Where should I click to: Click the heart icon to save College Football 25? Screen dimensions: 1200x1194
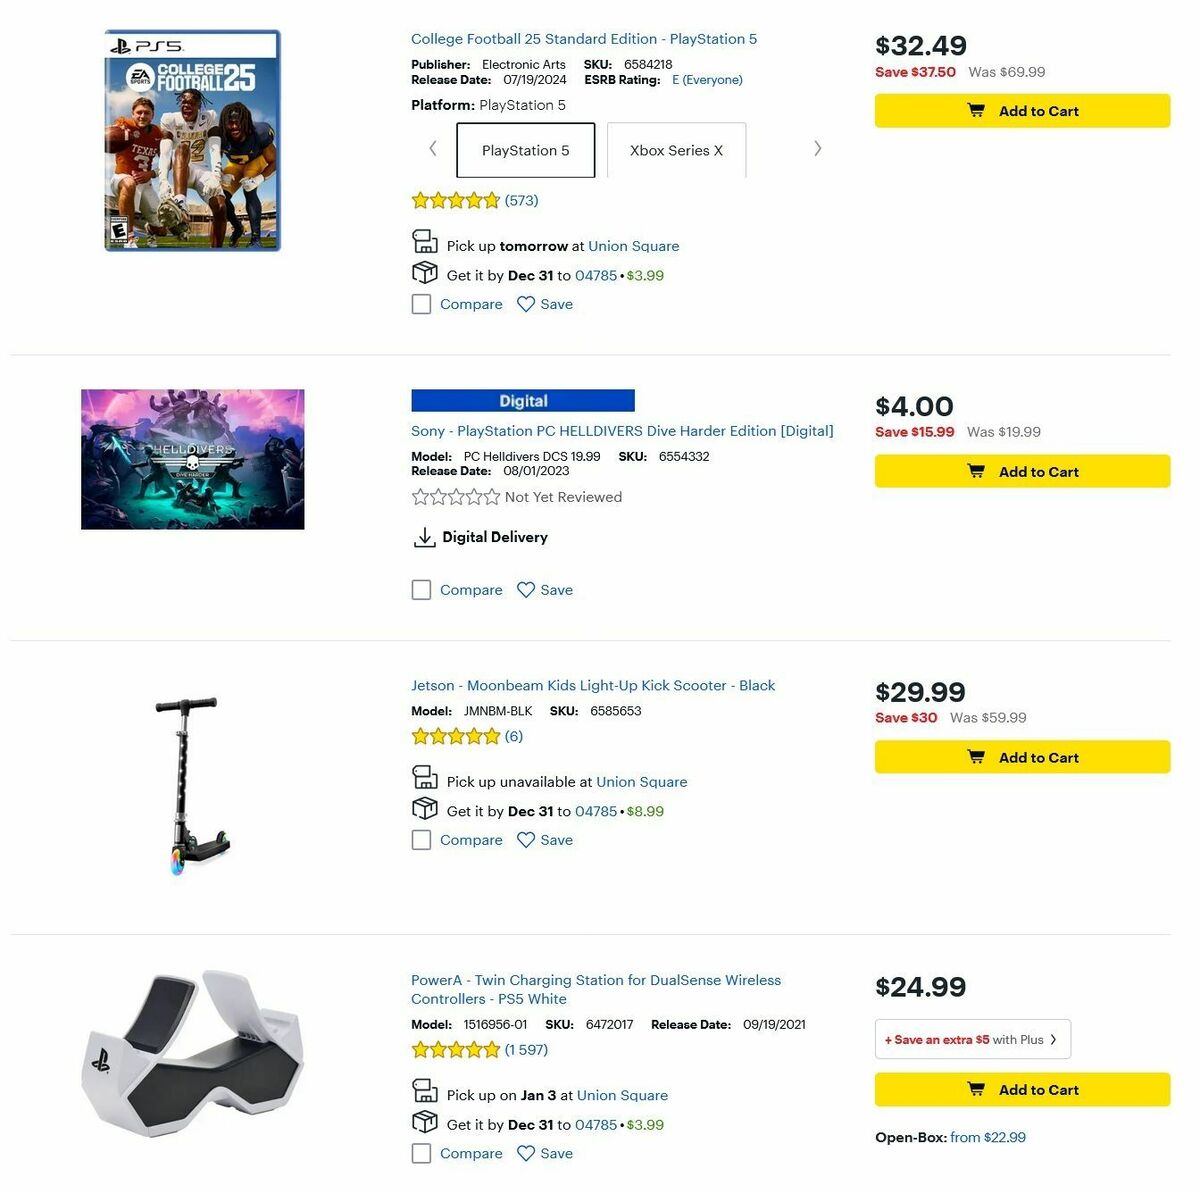coord(527,303)
